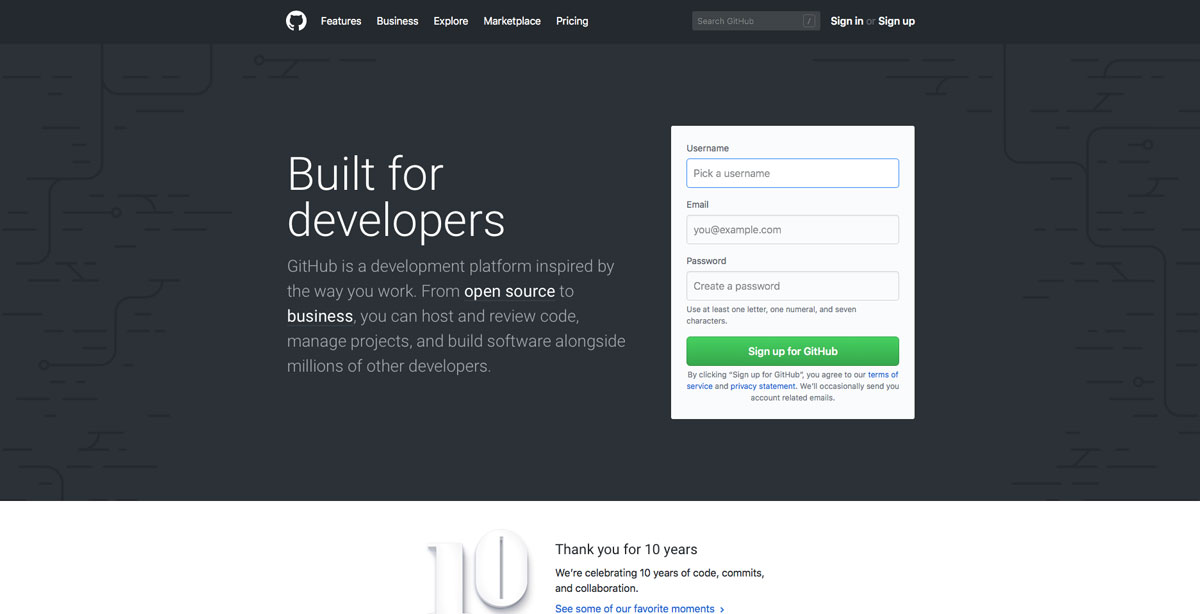Click the Email input field
The width and height of the screenshot is (1200, 614).
click(x=792, y=229)
